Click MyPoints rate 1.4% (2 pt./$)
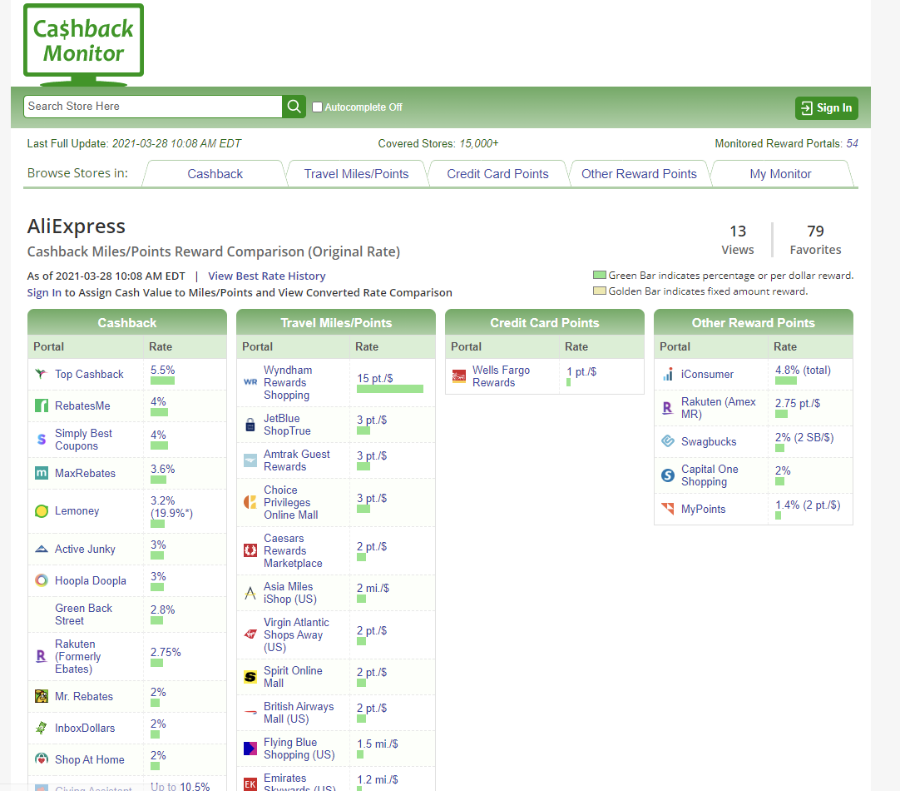The height and width of the screenshot is (791, 900). [808, 505]
